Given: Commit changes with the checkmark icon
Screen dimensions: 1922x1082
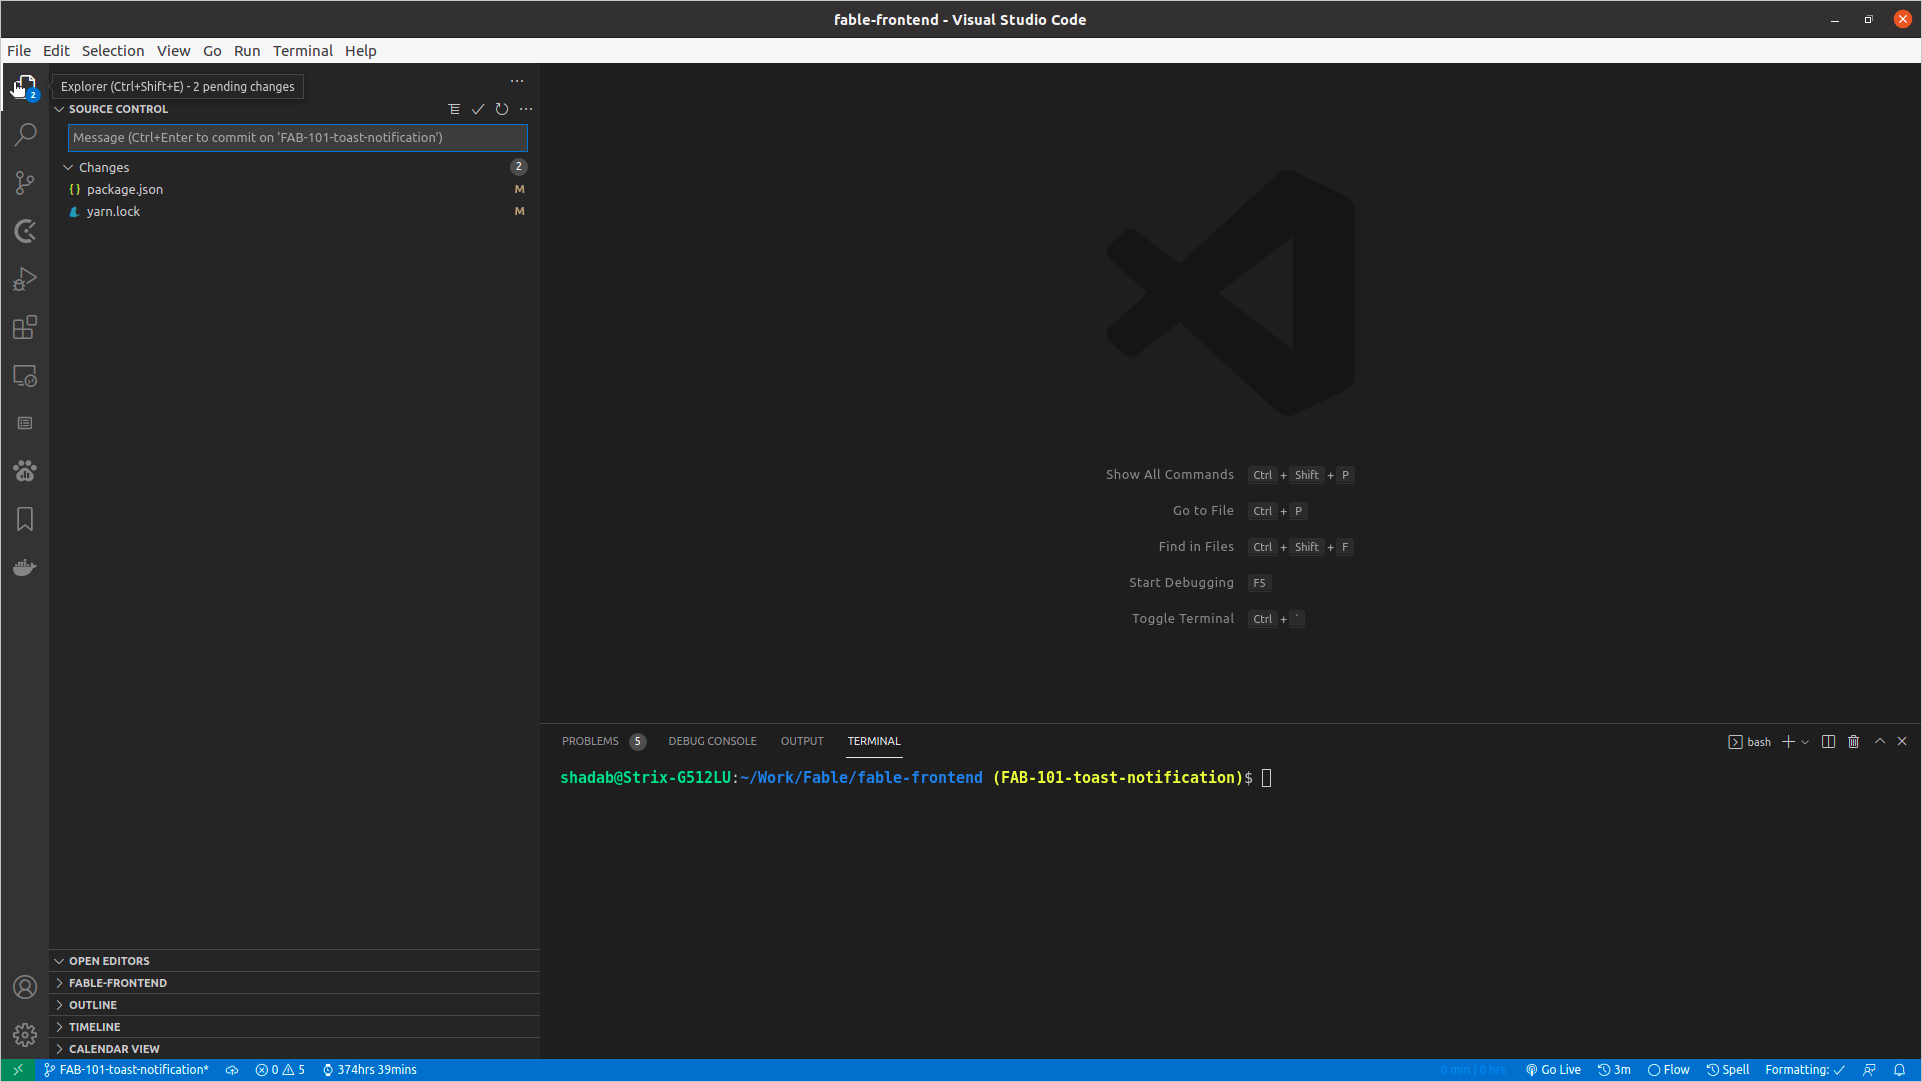Looking at the screenshot, I should 478,109.
